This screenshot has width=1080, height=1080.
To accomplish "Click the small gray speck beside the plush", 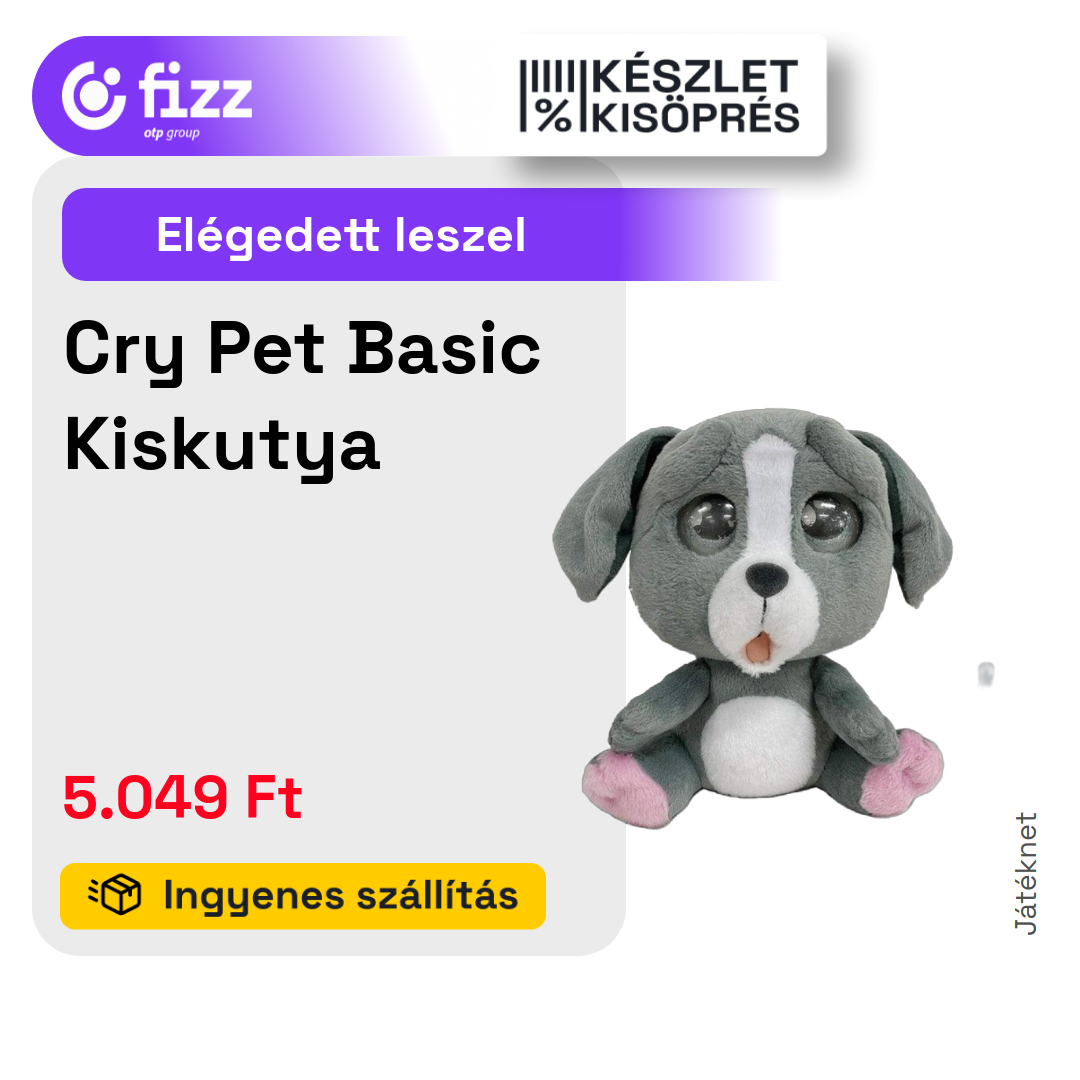I will (986, 674).
